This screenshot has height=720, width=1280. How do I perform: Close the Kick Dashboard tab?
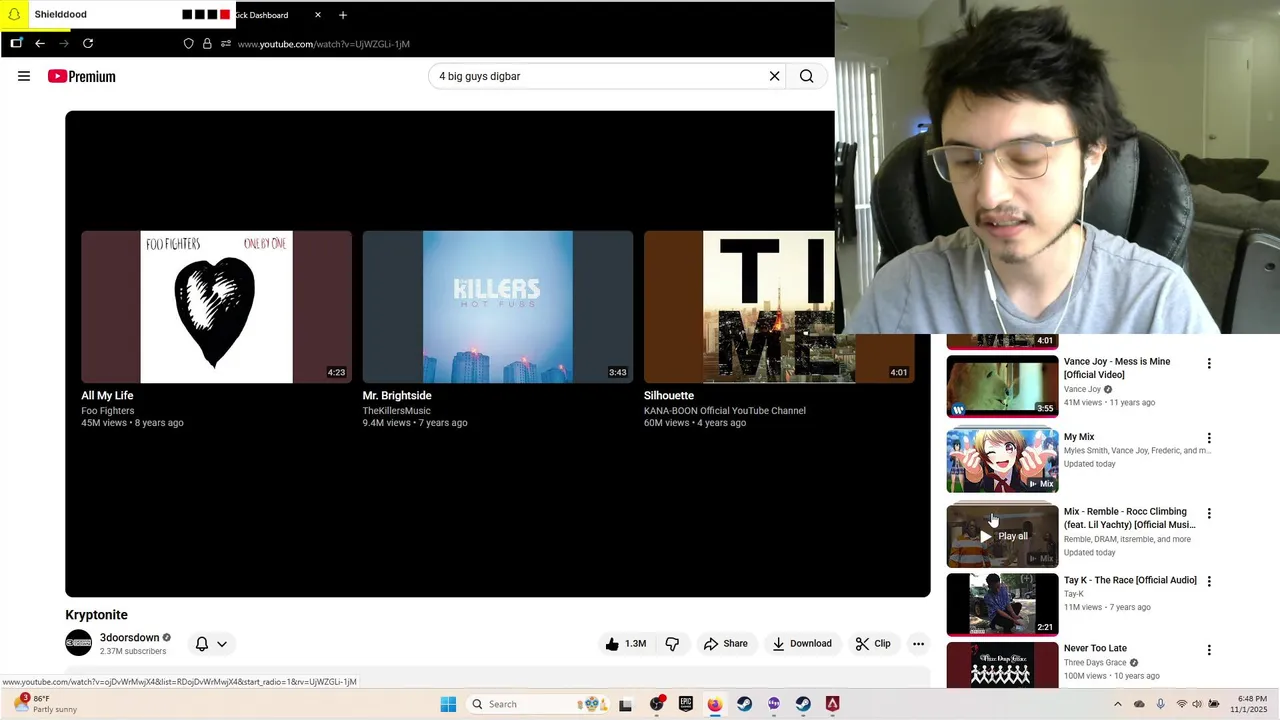click(318, 15)
